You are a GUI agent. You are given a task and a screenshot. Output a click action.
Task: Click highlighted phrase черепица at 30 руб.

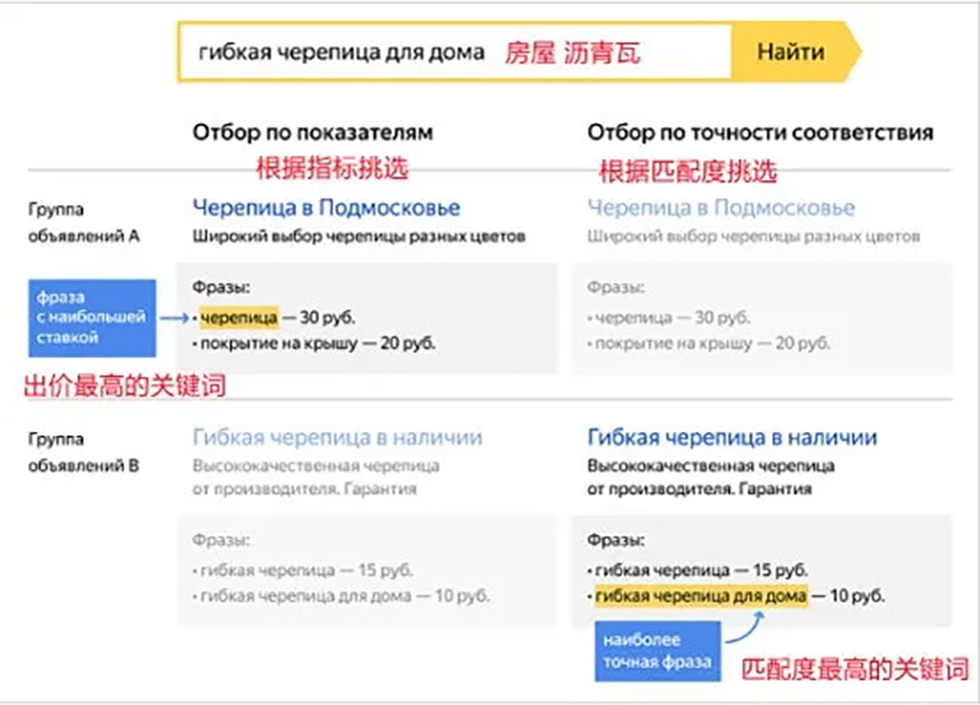(x=239, y=318)
